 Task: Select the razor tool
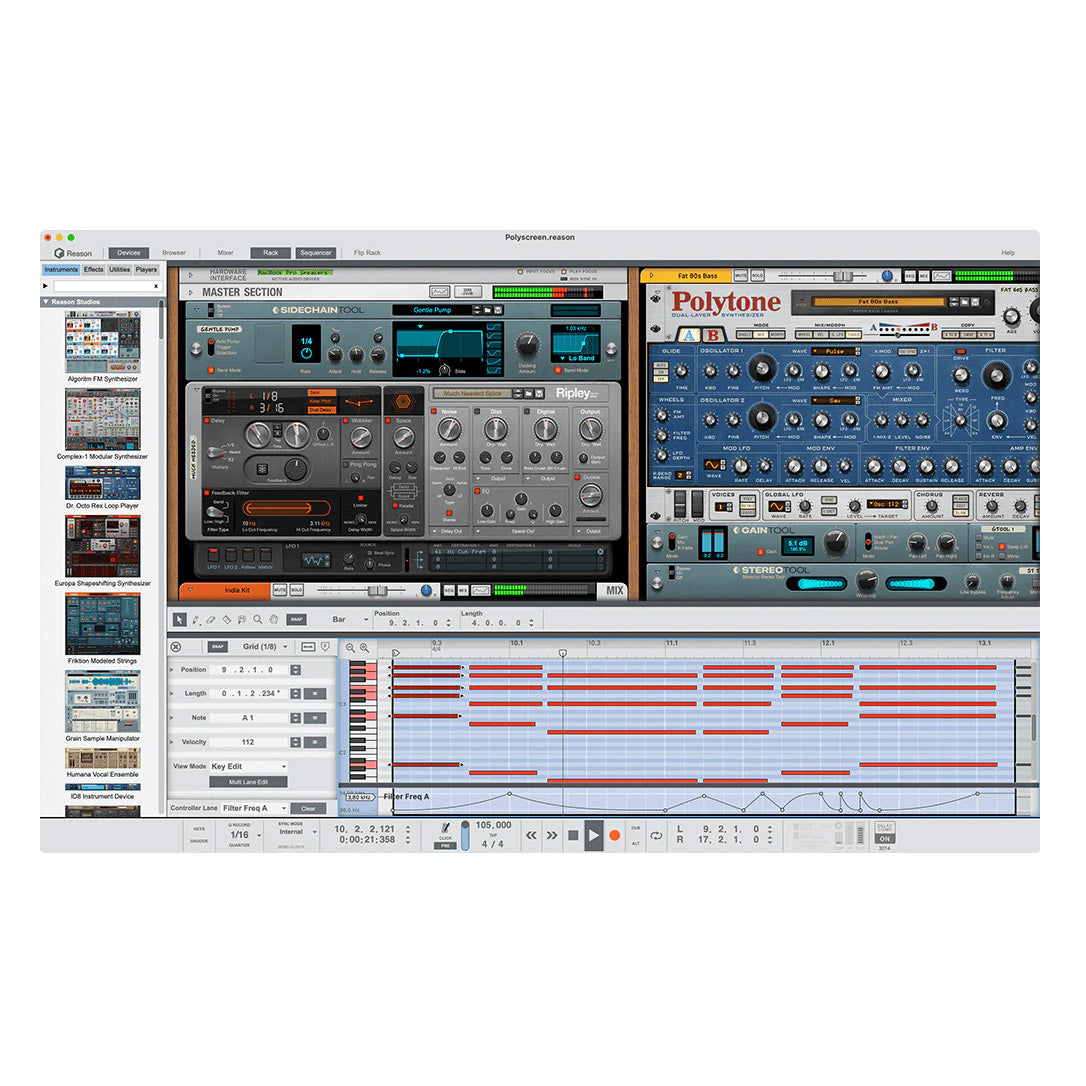(x=226, y=620)
